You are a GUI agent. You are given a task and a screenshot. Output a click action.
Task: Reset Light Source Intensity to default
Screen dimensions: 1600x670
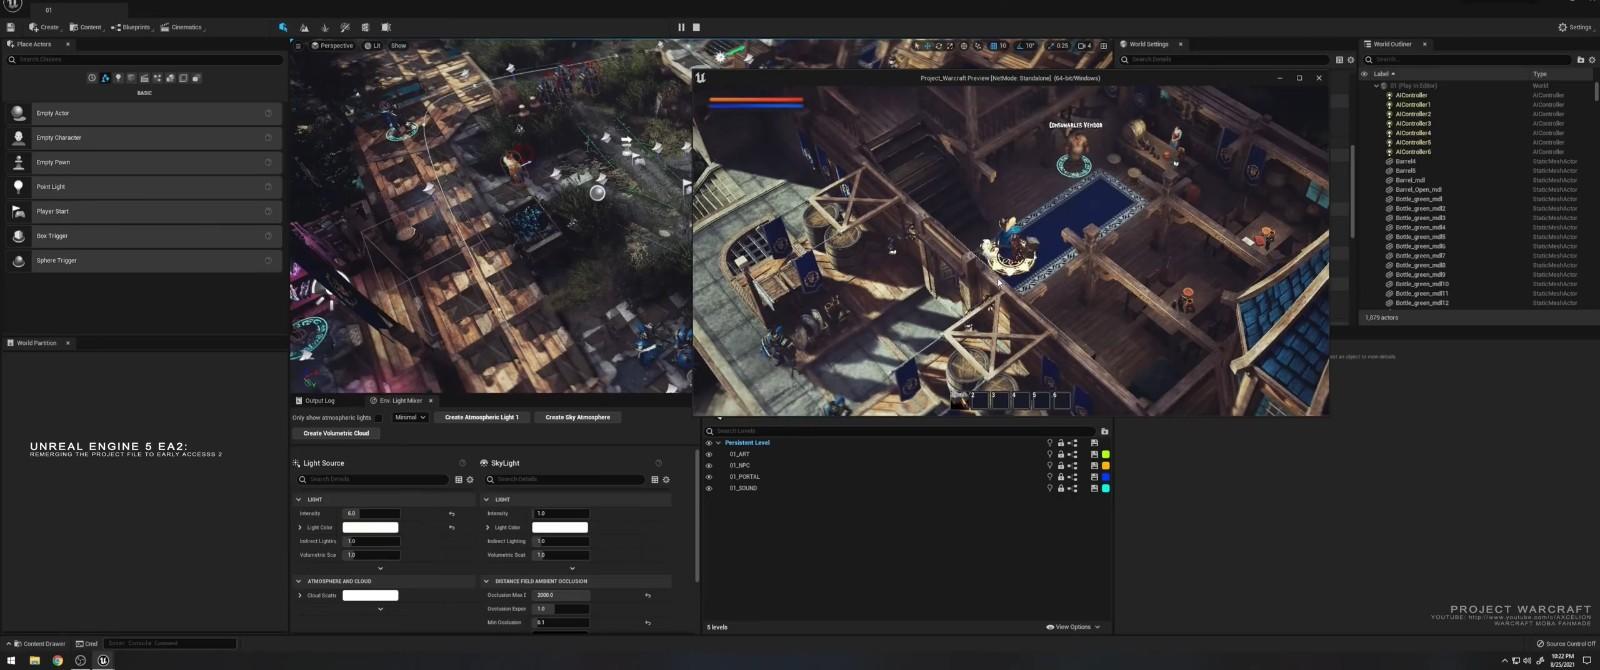(451, 514)
